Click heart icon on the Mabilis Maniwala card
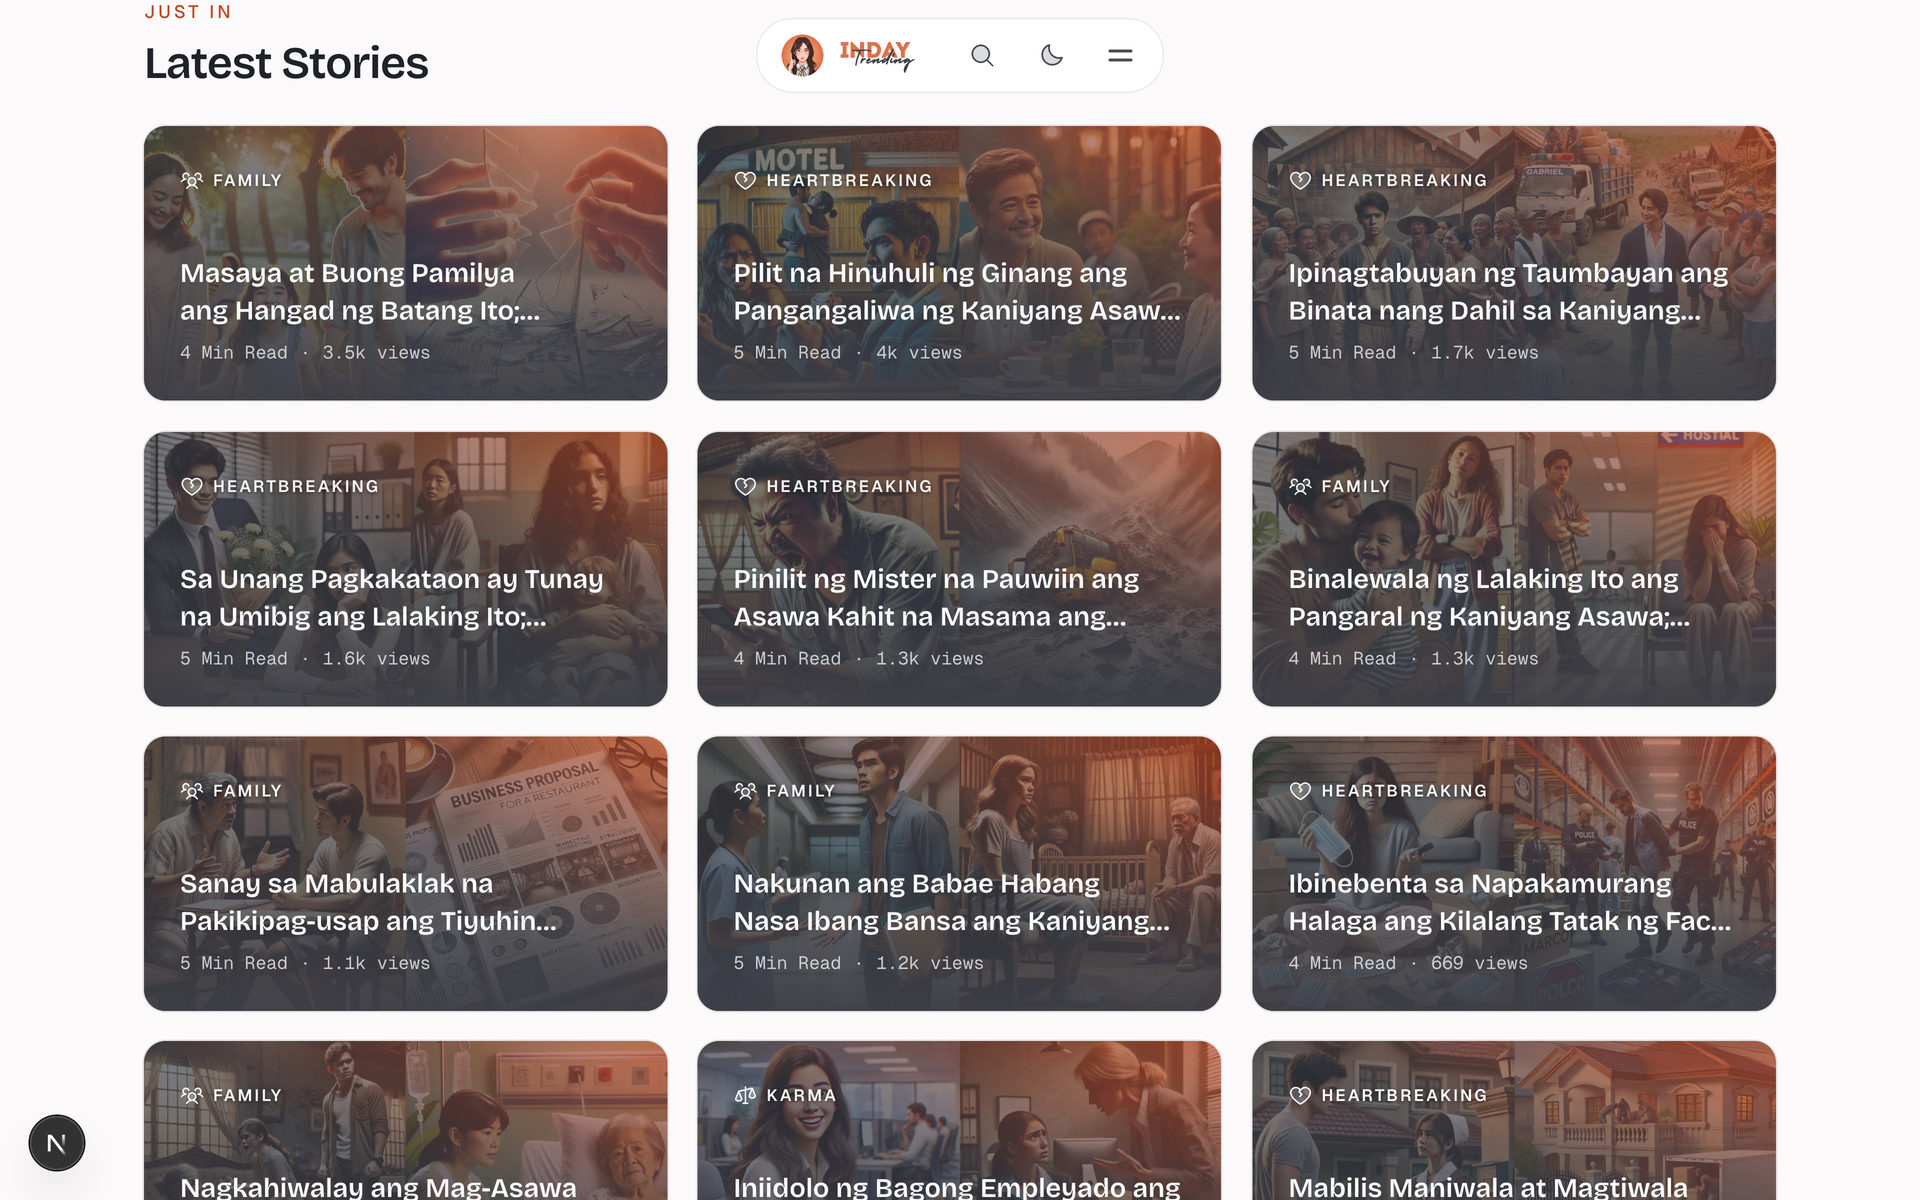The height and width of the screenshot is (1200, 1920). (1300, 1096)
